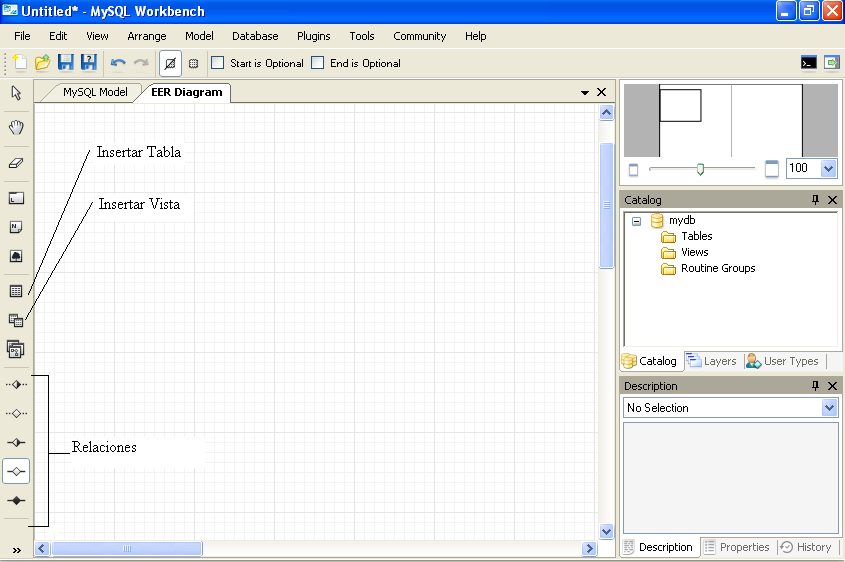Viewport: 845px width, 562px height.
Task: Click the save model icon
Action: click(65, 63)
